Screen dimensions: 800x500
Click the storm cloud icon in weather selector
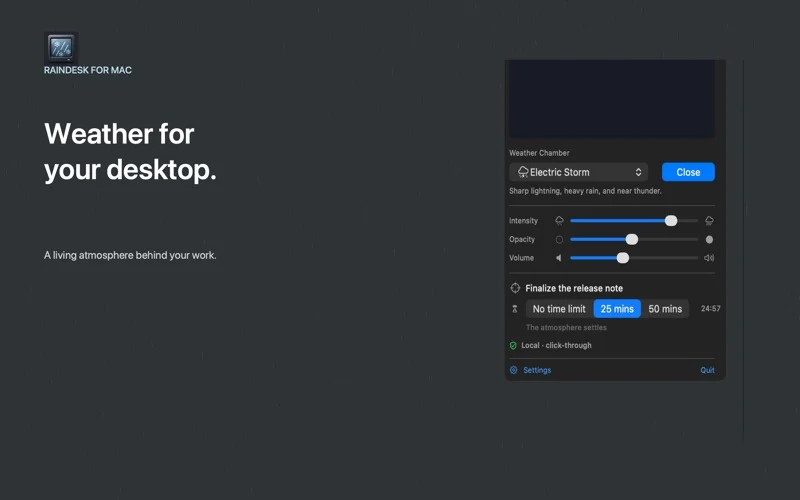[x=523, y=172]
